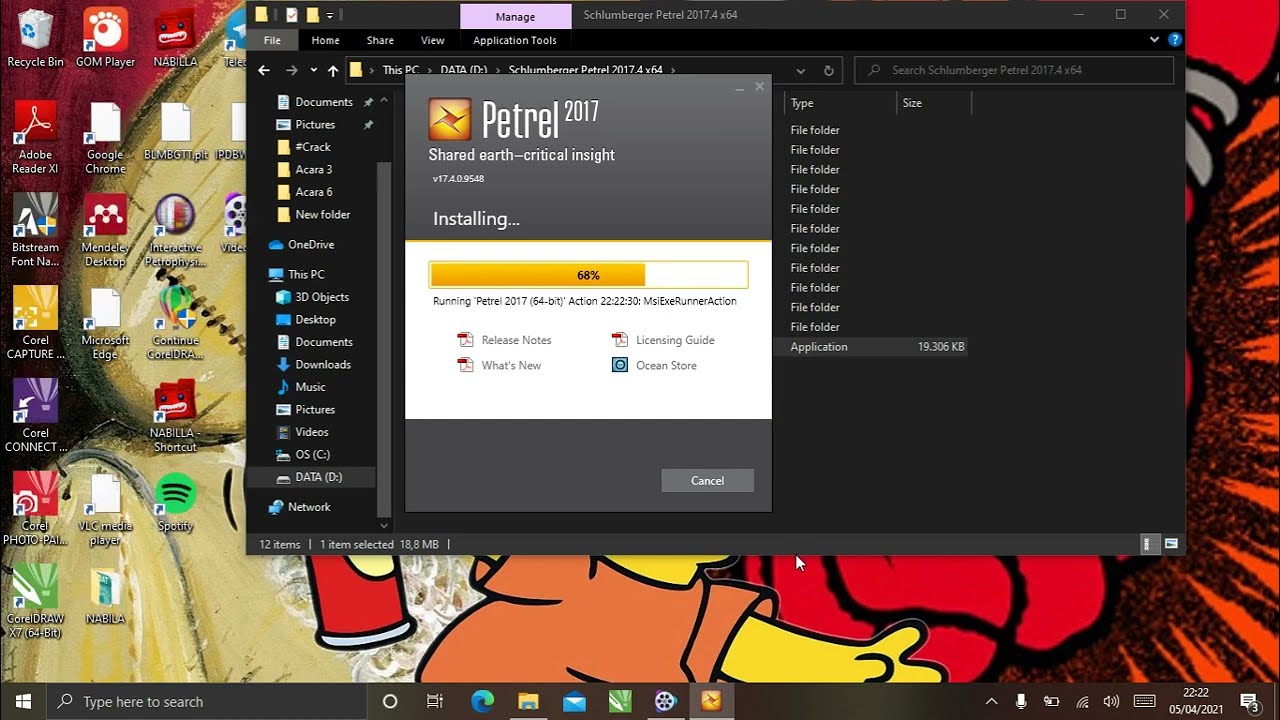
Task: Open Microsoft Edge desktop shortcut
Action: 105,324
